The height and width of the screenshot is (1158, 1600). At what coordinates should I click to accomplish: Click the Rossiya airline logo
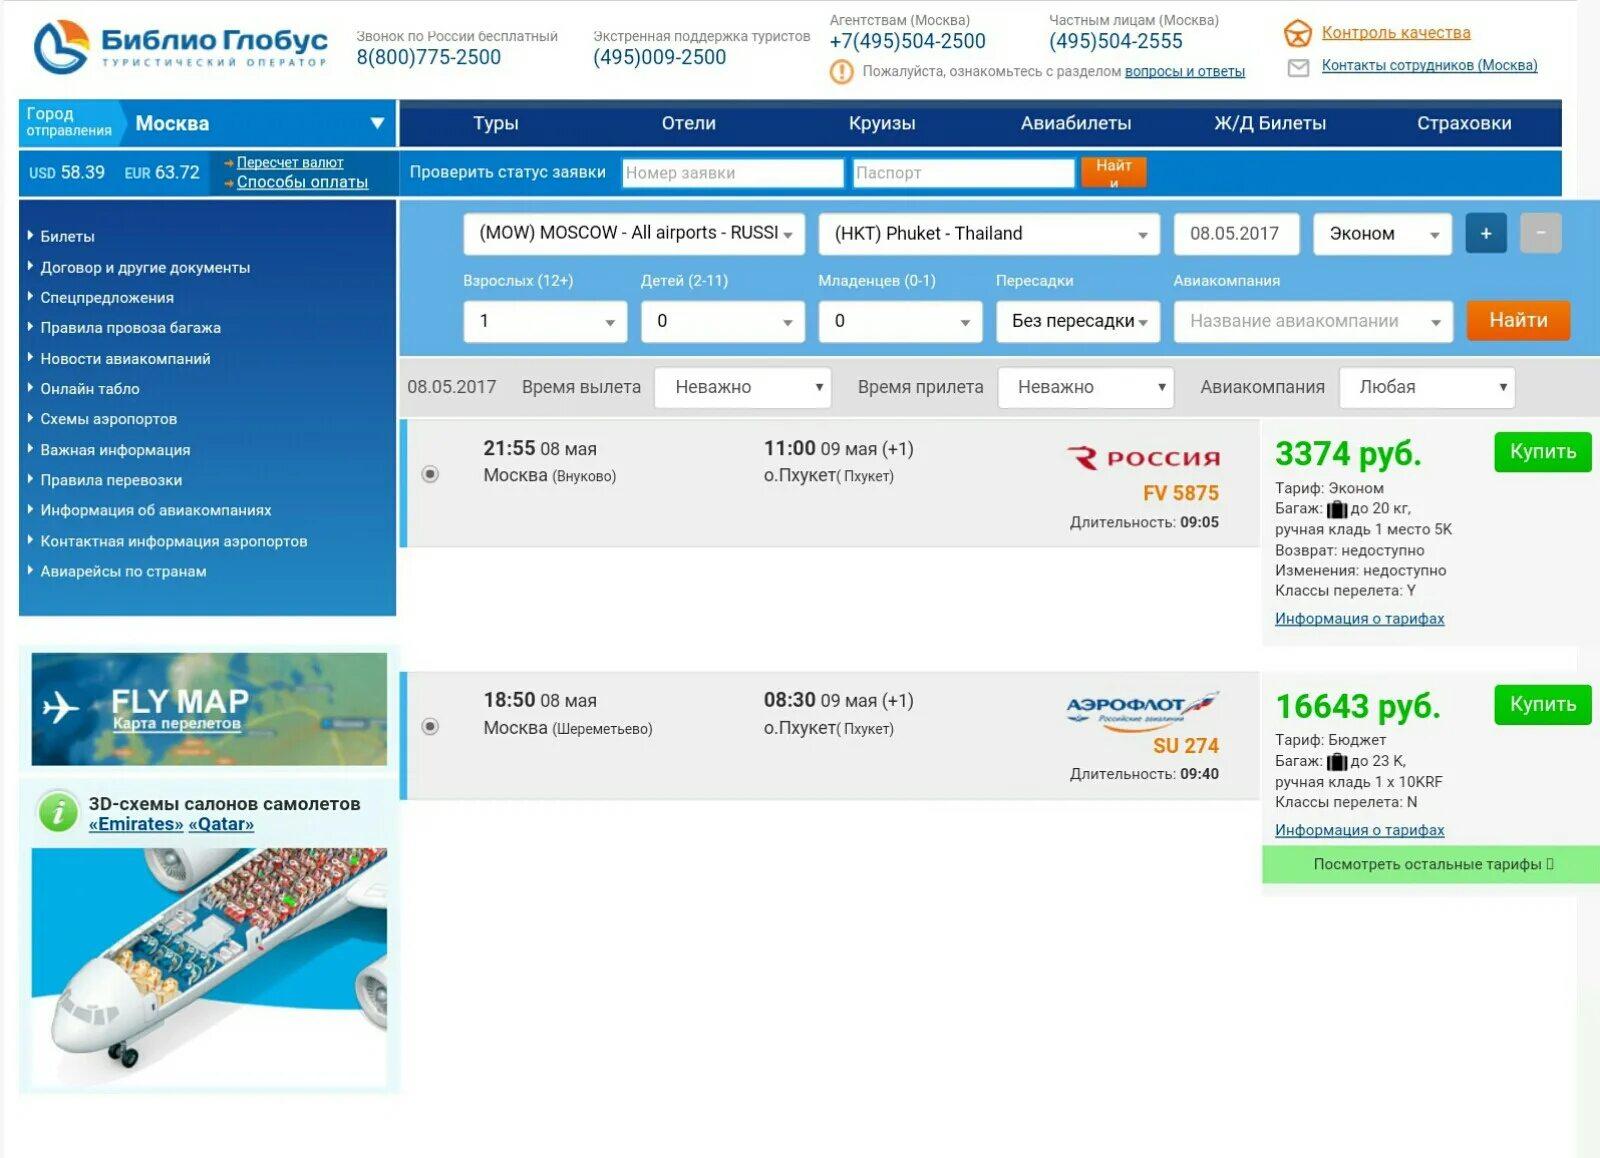pyautogui.click(x=1143, y=458)
